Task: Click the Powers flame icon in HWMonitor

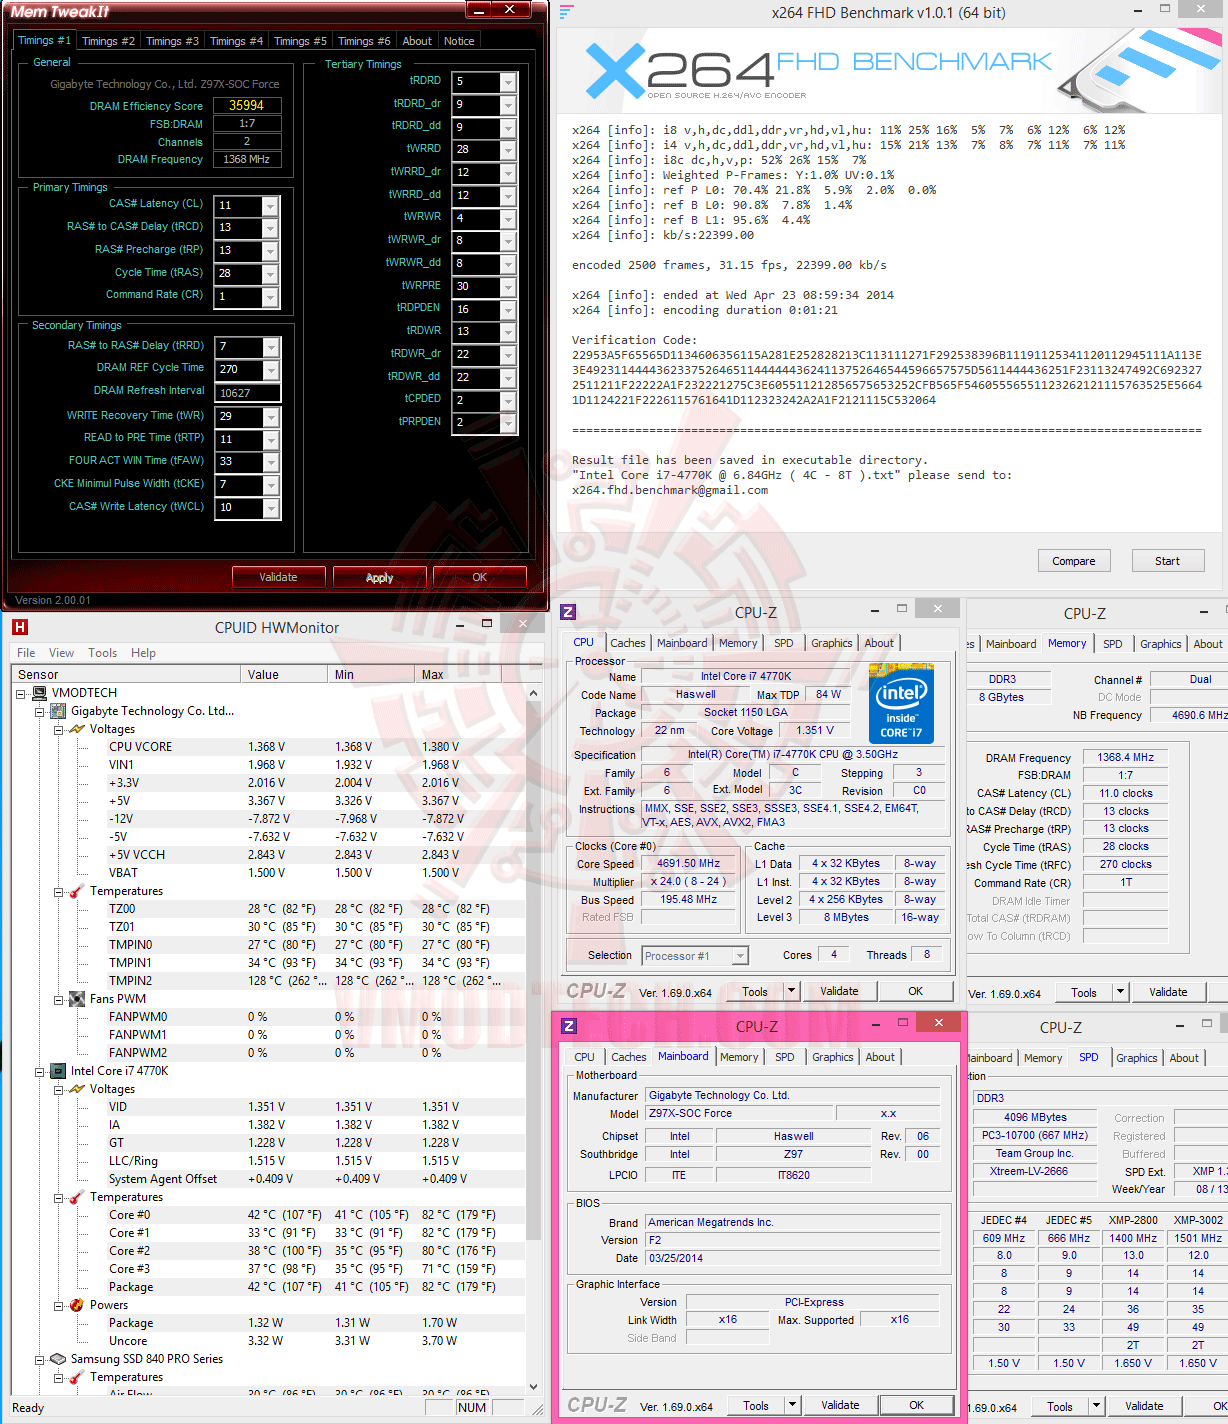Action: [x=77, y=1305]
